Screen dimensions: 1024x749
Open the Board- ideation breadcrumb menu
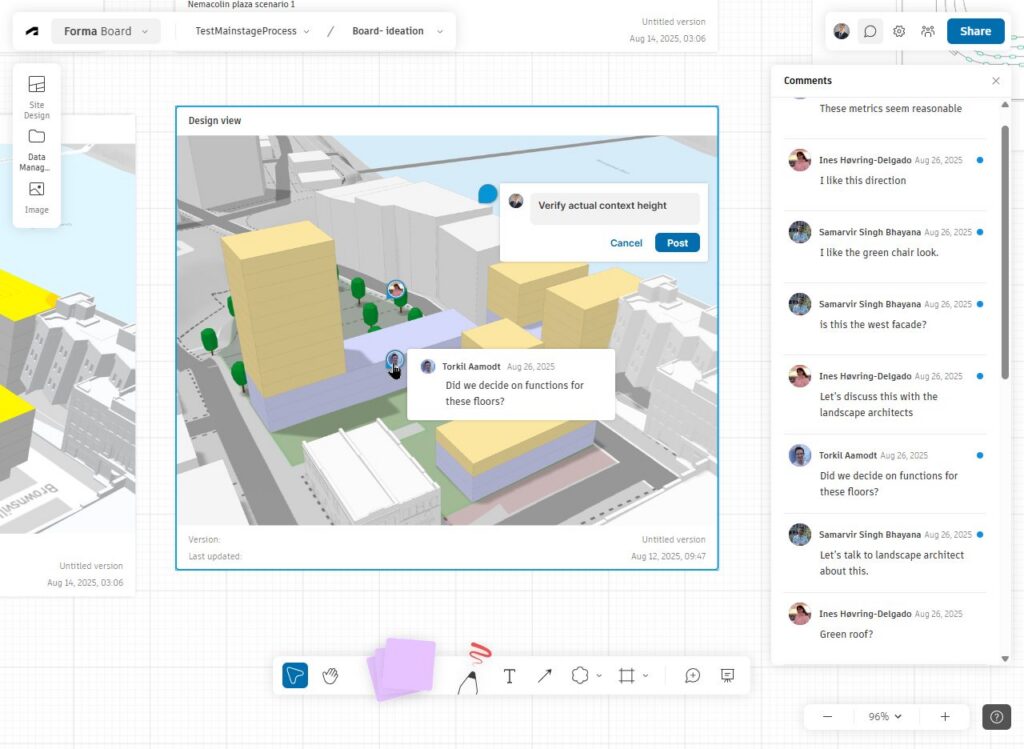click(395, 31)
